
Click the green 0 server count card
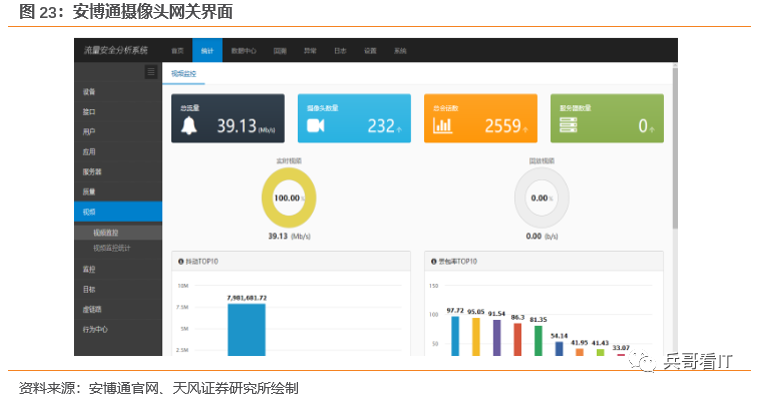click(607, 118)
